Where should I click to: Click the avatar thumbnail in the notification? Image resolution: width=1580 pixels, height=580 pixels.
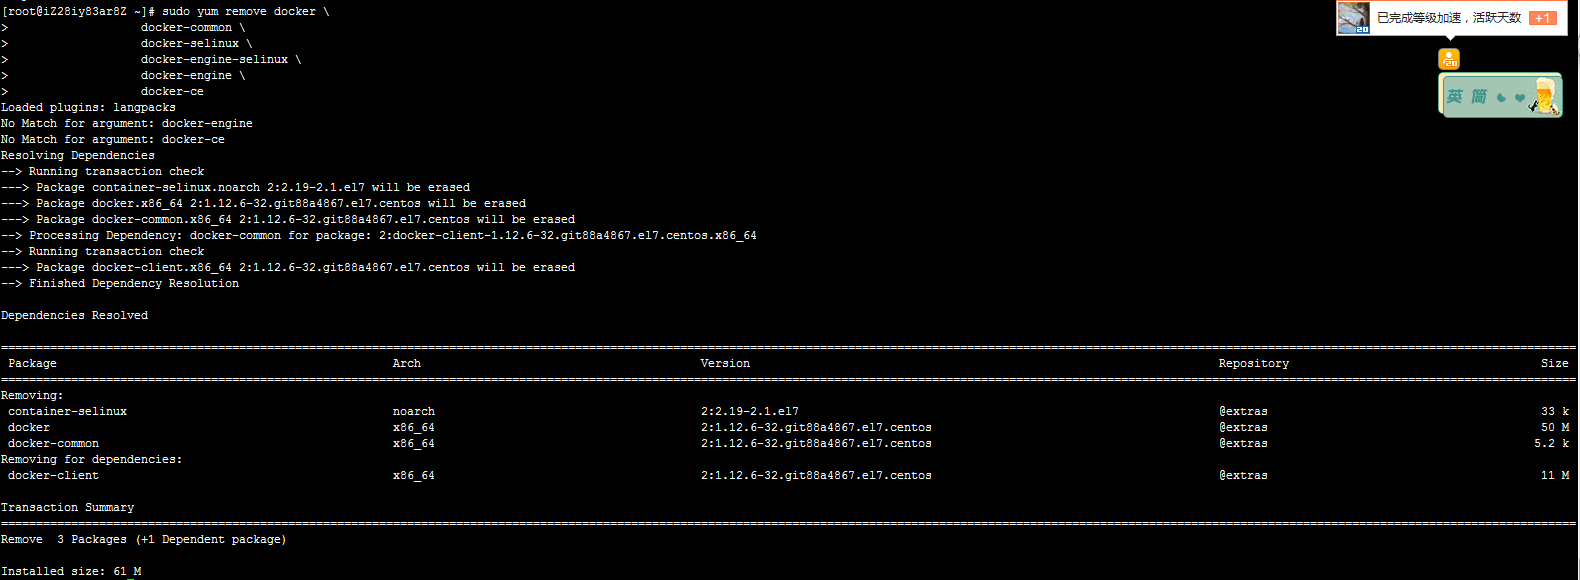(1354, 18)
